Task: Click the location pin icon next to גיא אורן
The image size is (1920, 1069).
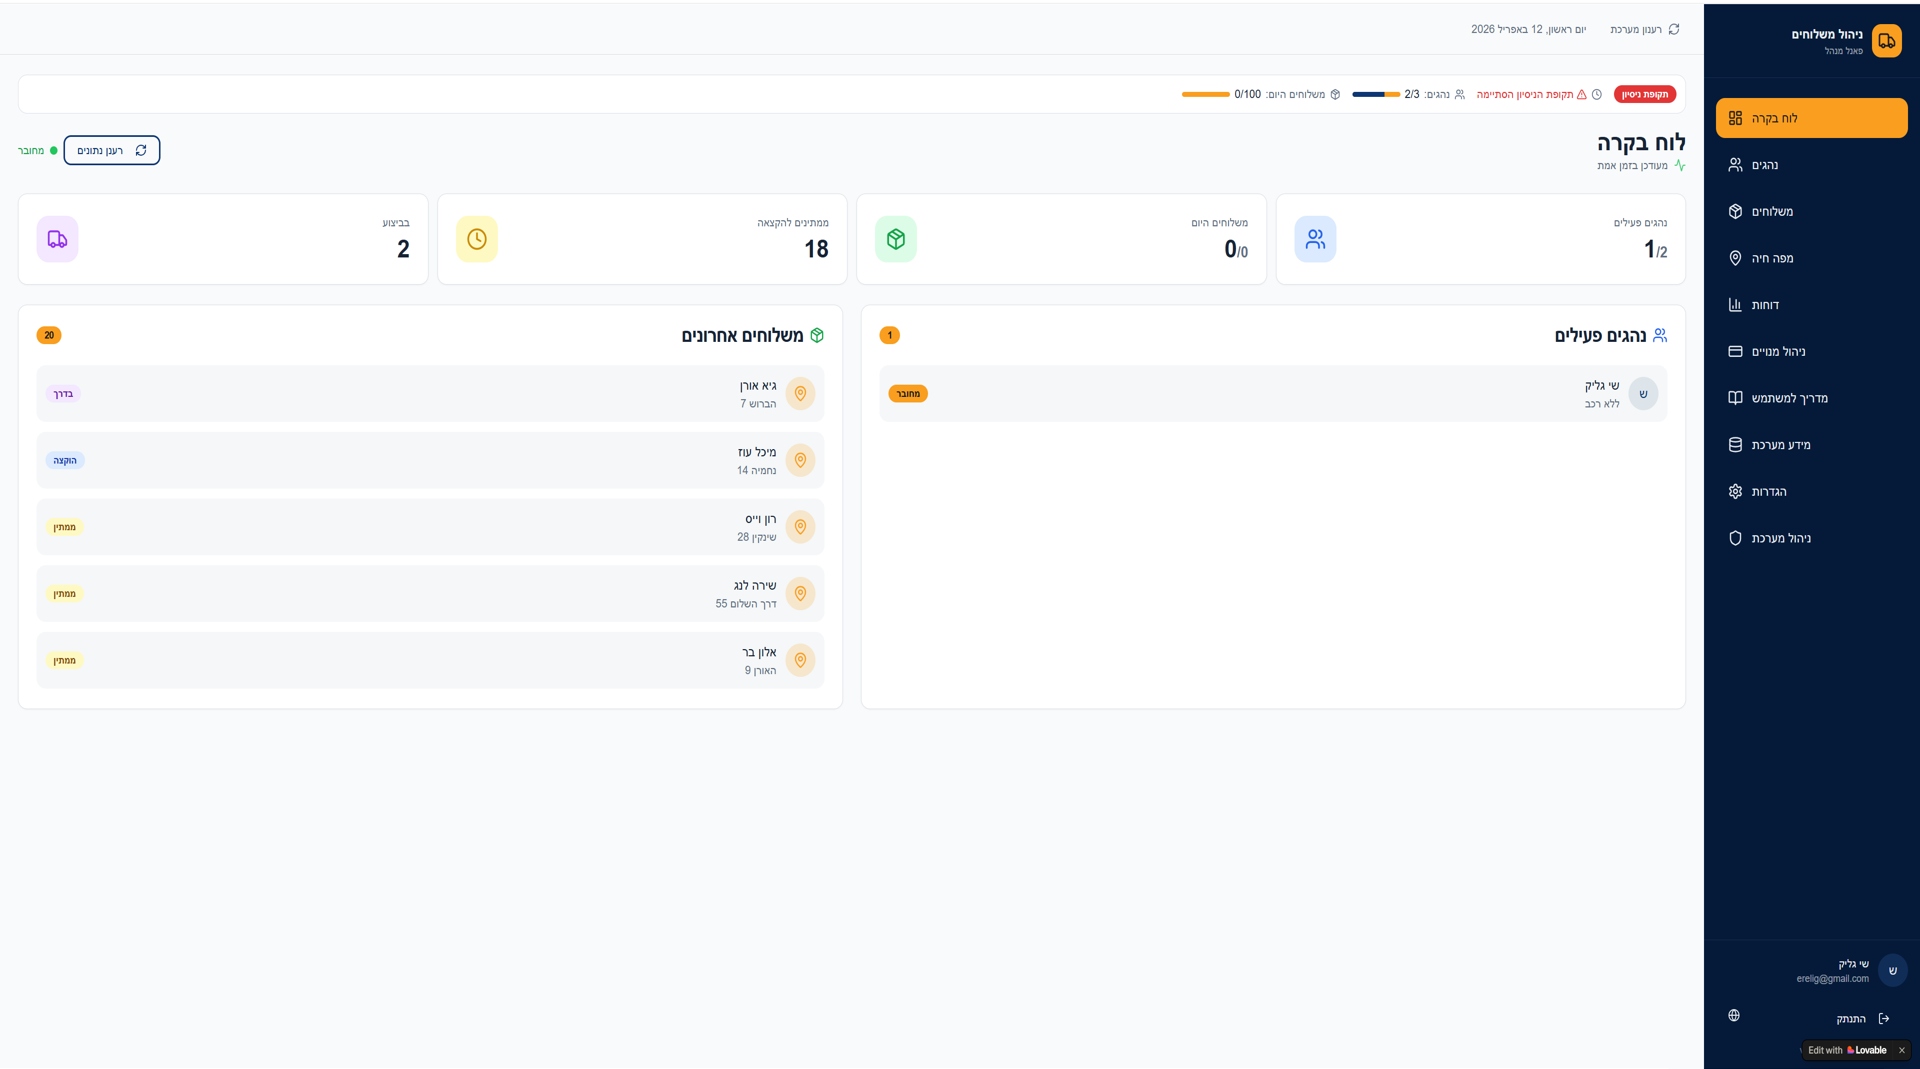Action: click(x=800, y=394)
